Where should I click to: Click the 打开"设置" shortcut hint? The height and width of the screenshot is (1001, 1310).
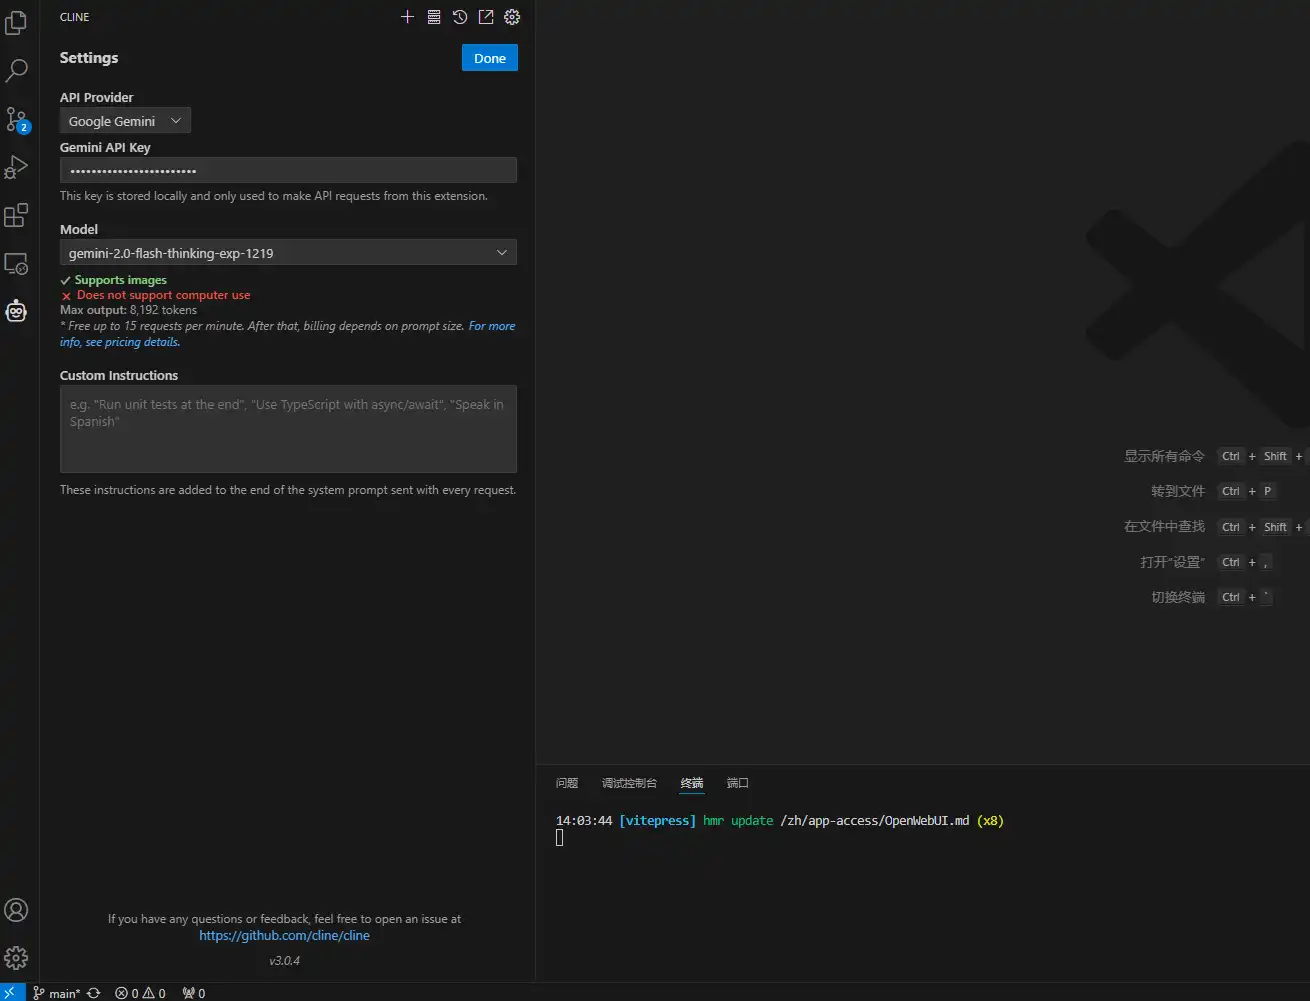[1172, 562]
